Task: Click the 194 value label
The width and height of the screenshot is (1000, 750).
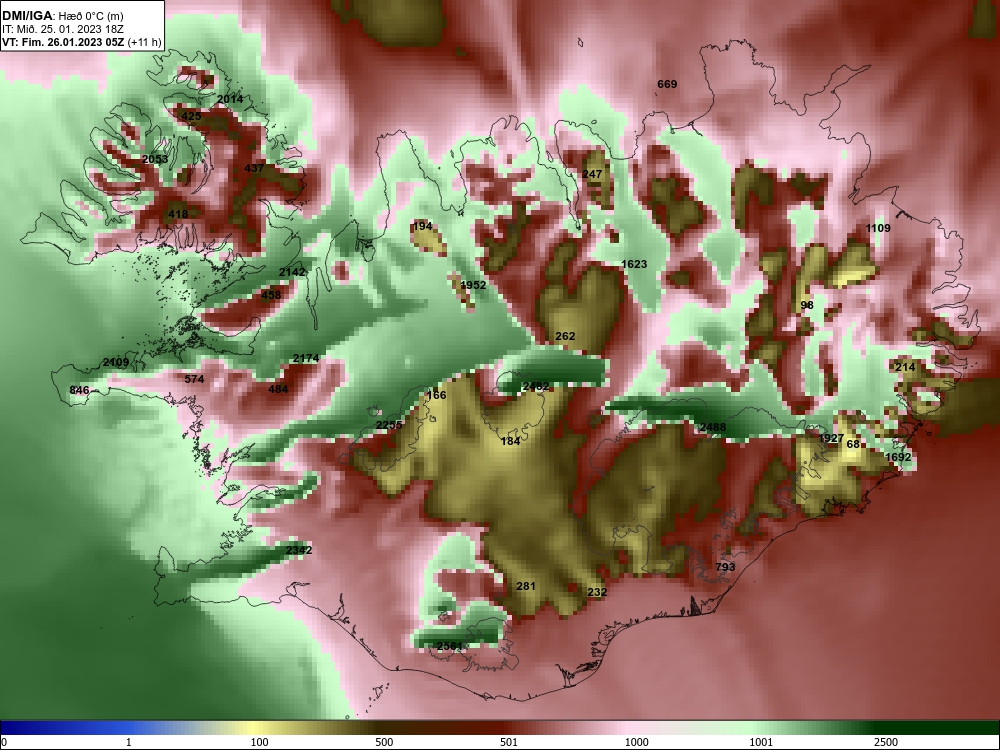Action: coord(423,226)
